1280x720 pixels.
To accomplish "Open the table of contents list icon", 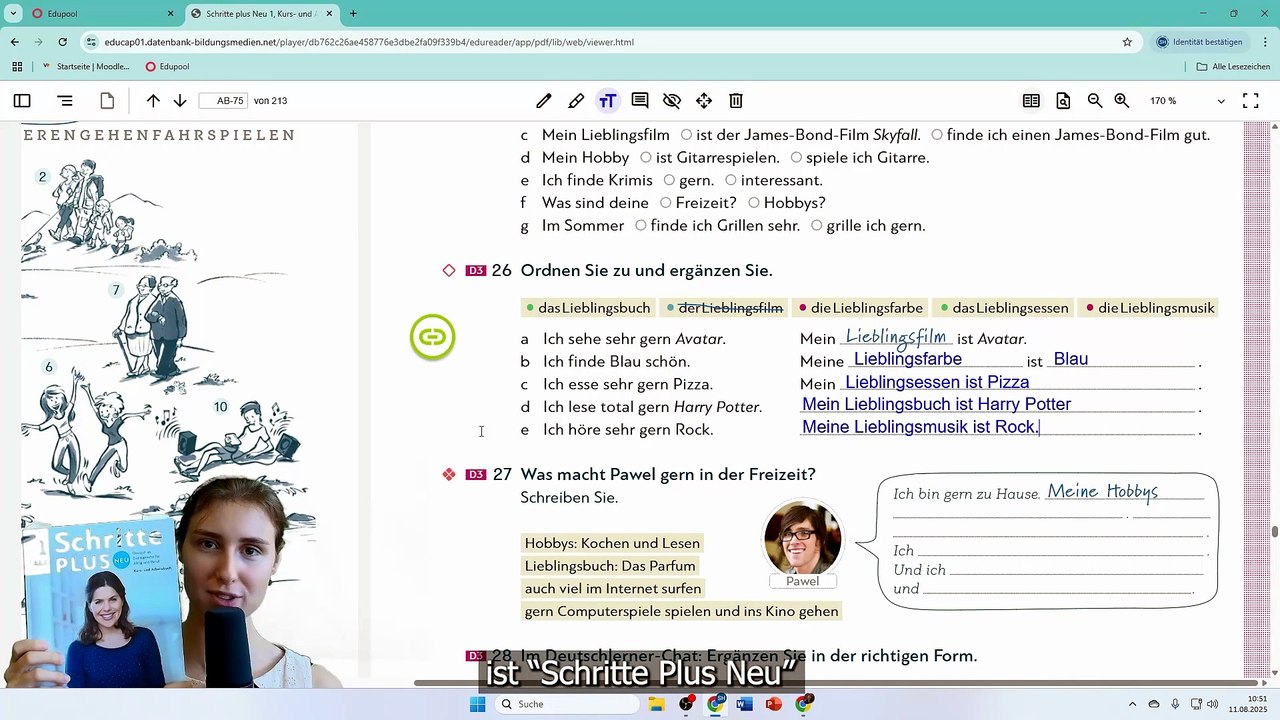I will coord(65,101).
